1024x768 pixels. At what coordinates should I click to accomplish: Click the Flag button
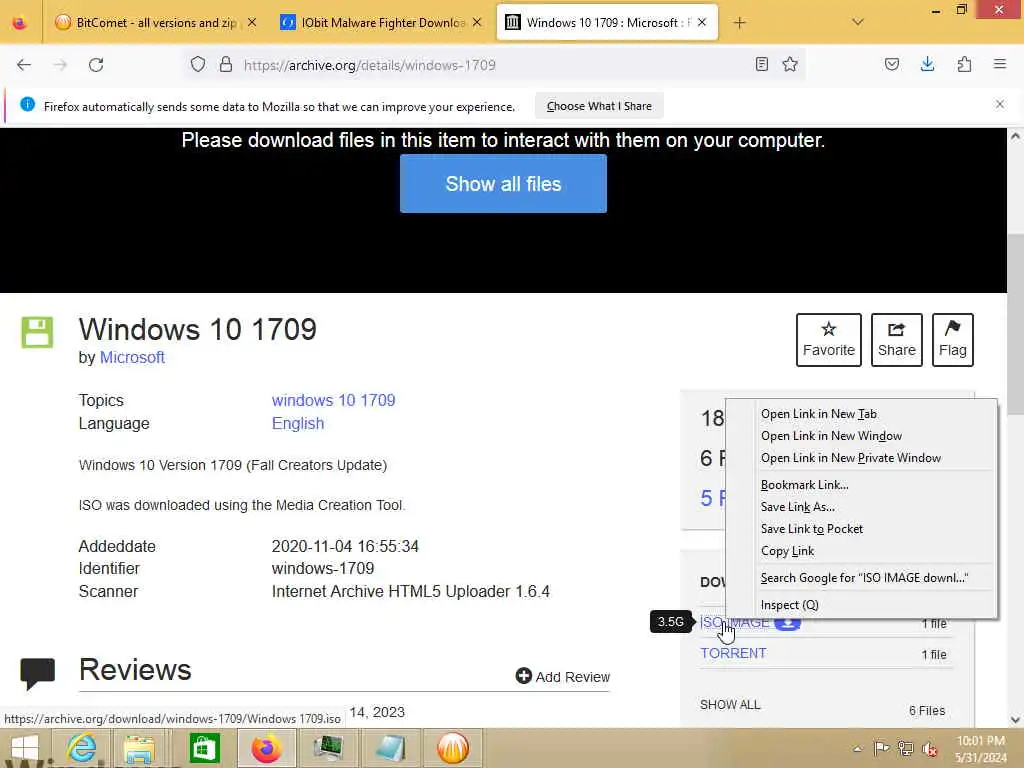tap(953, 340)
